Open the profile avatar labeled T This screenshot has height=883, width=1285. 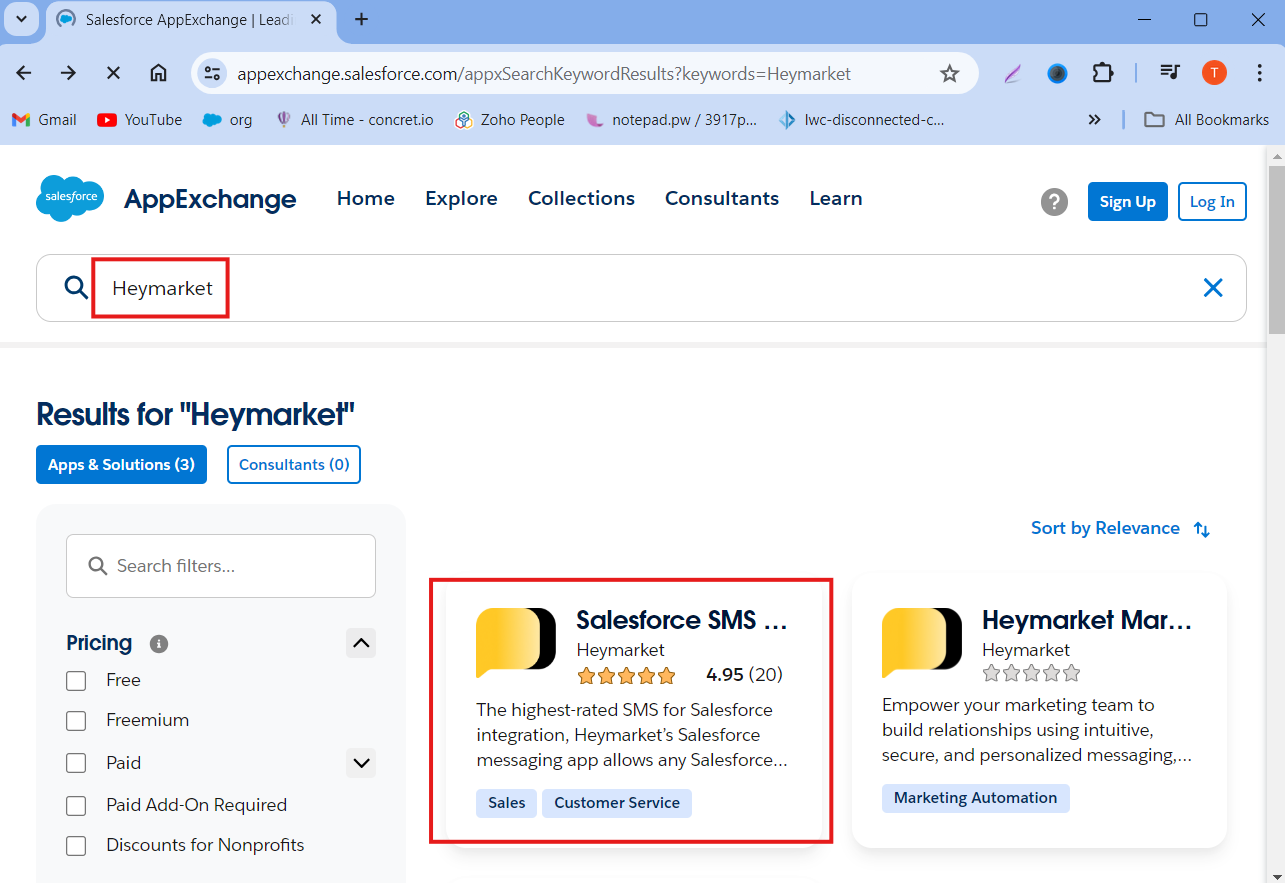pos(1214,73)
